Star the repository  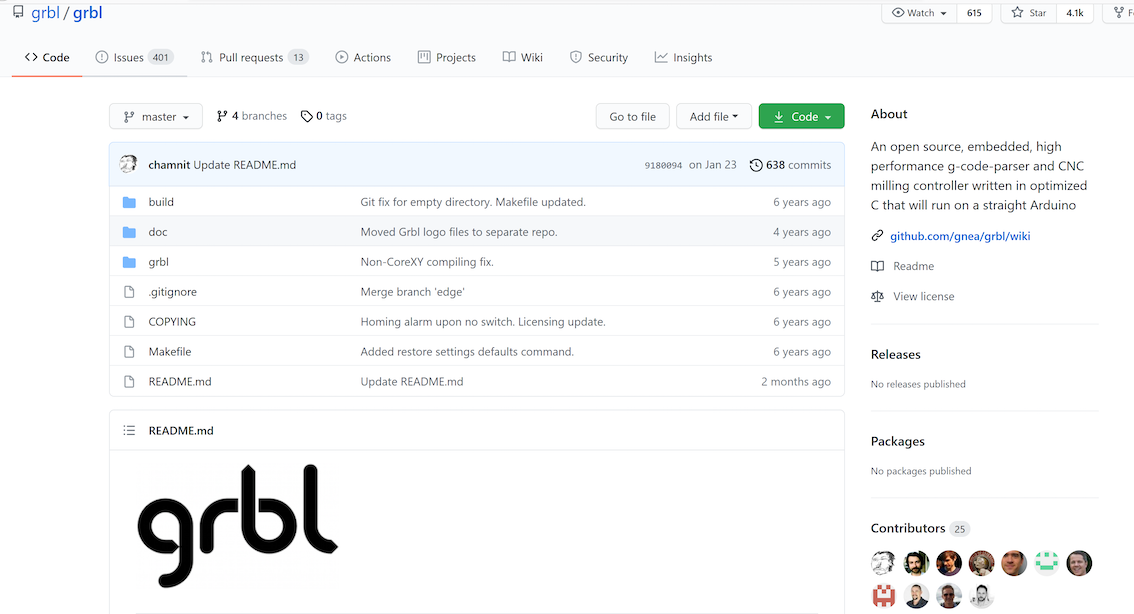1029,13
